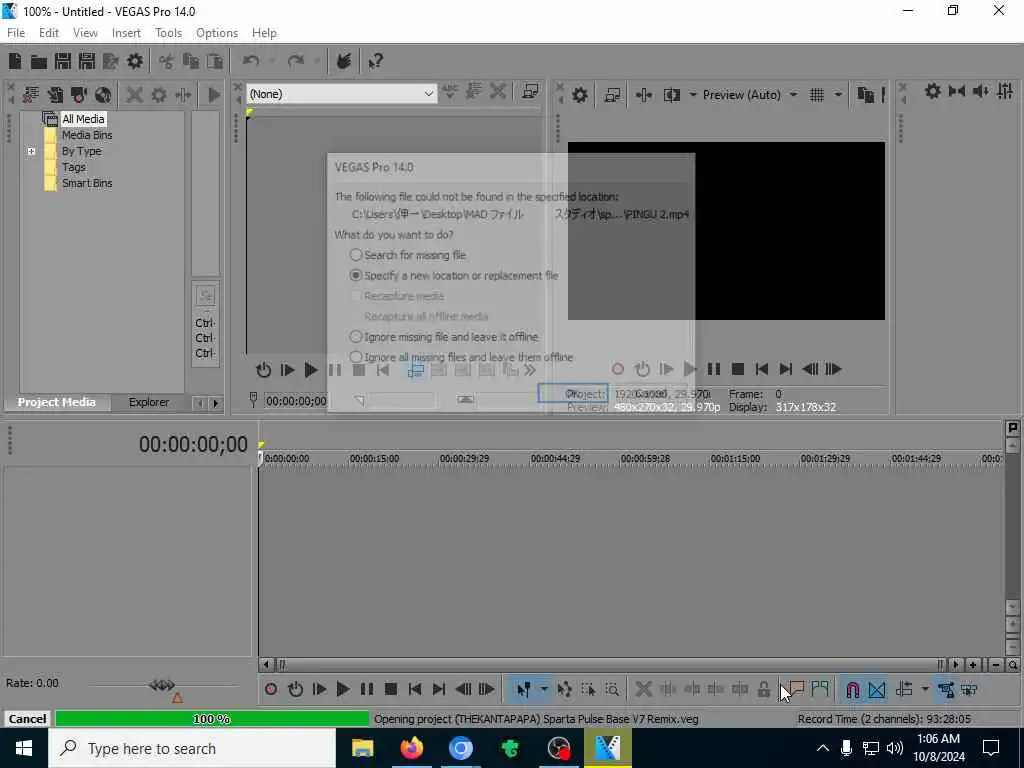Select the Zoom Edit tool
Image resolution: width=1024 pixels, height=768 pixels.
click(612, 689)
